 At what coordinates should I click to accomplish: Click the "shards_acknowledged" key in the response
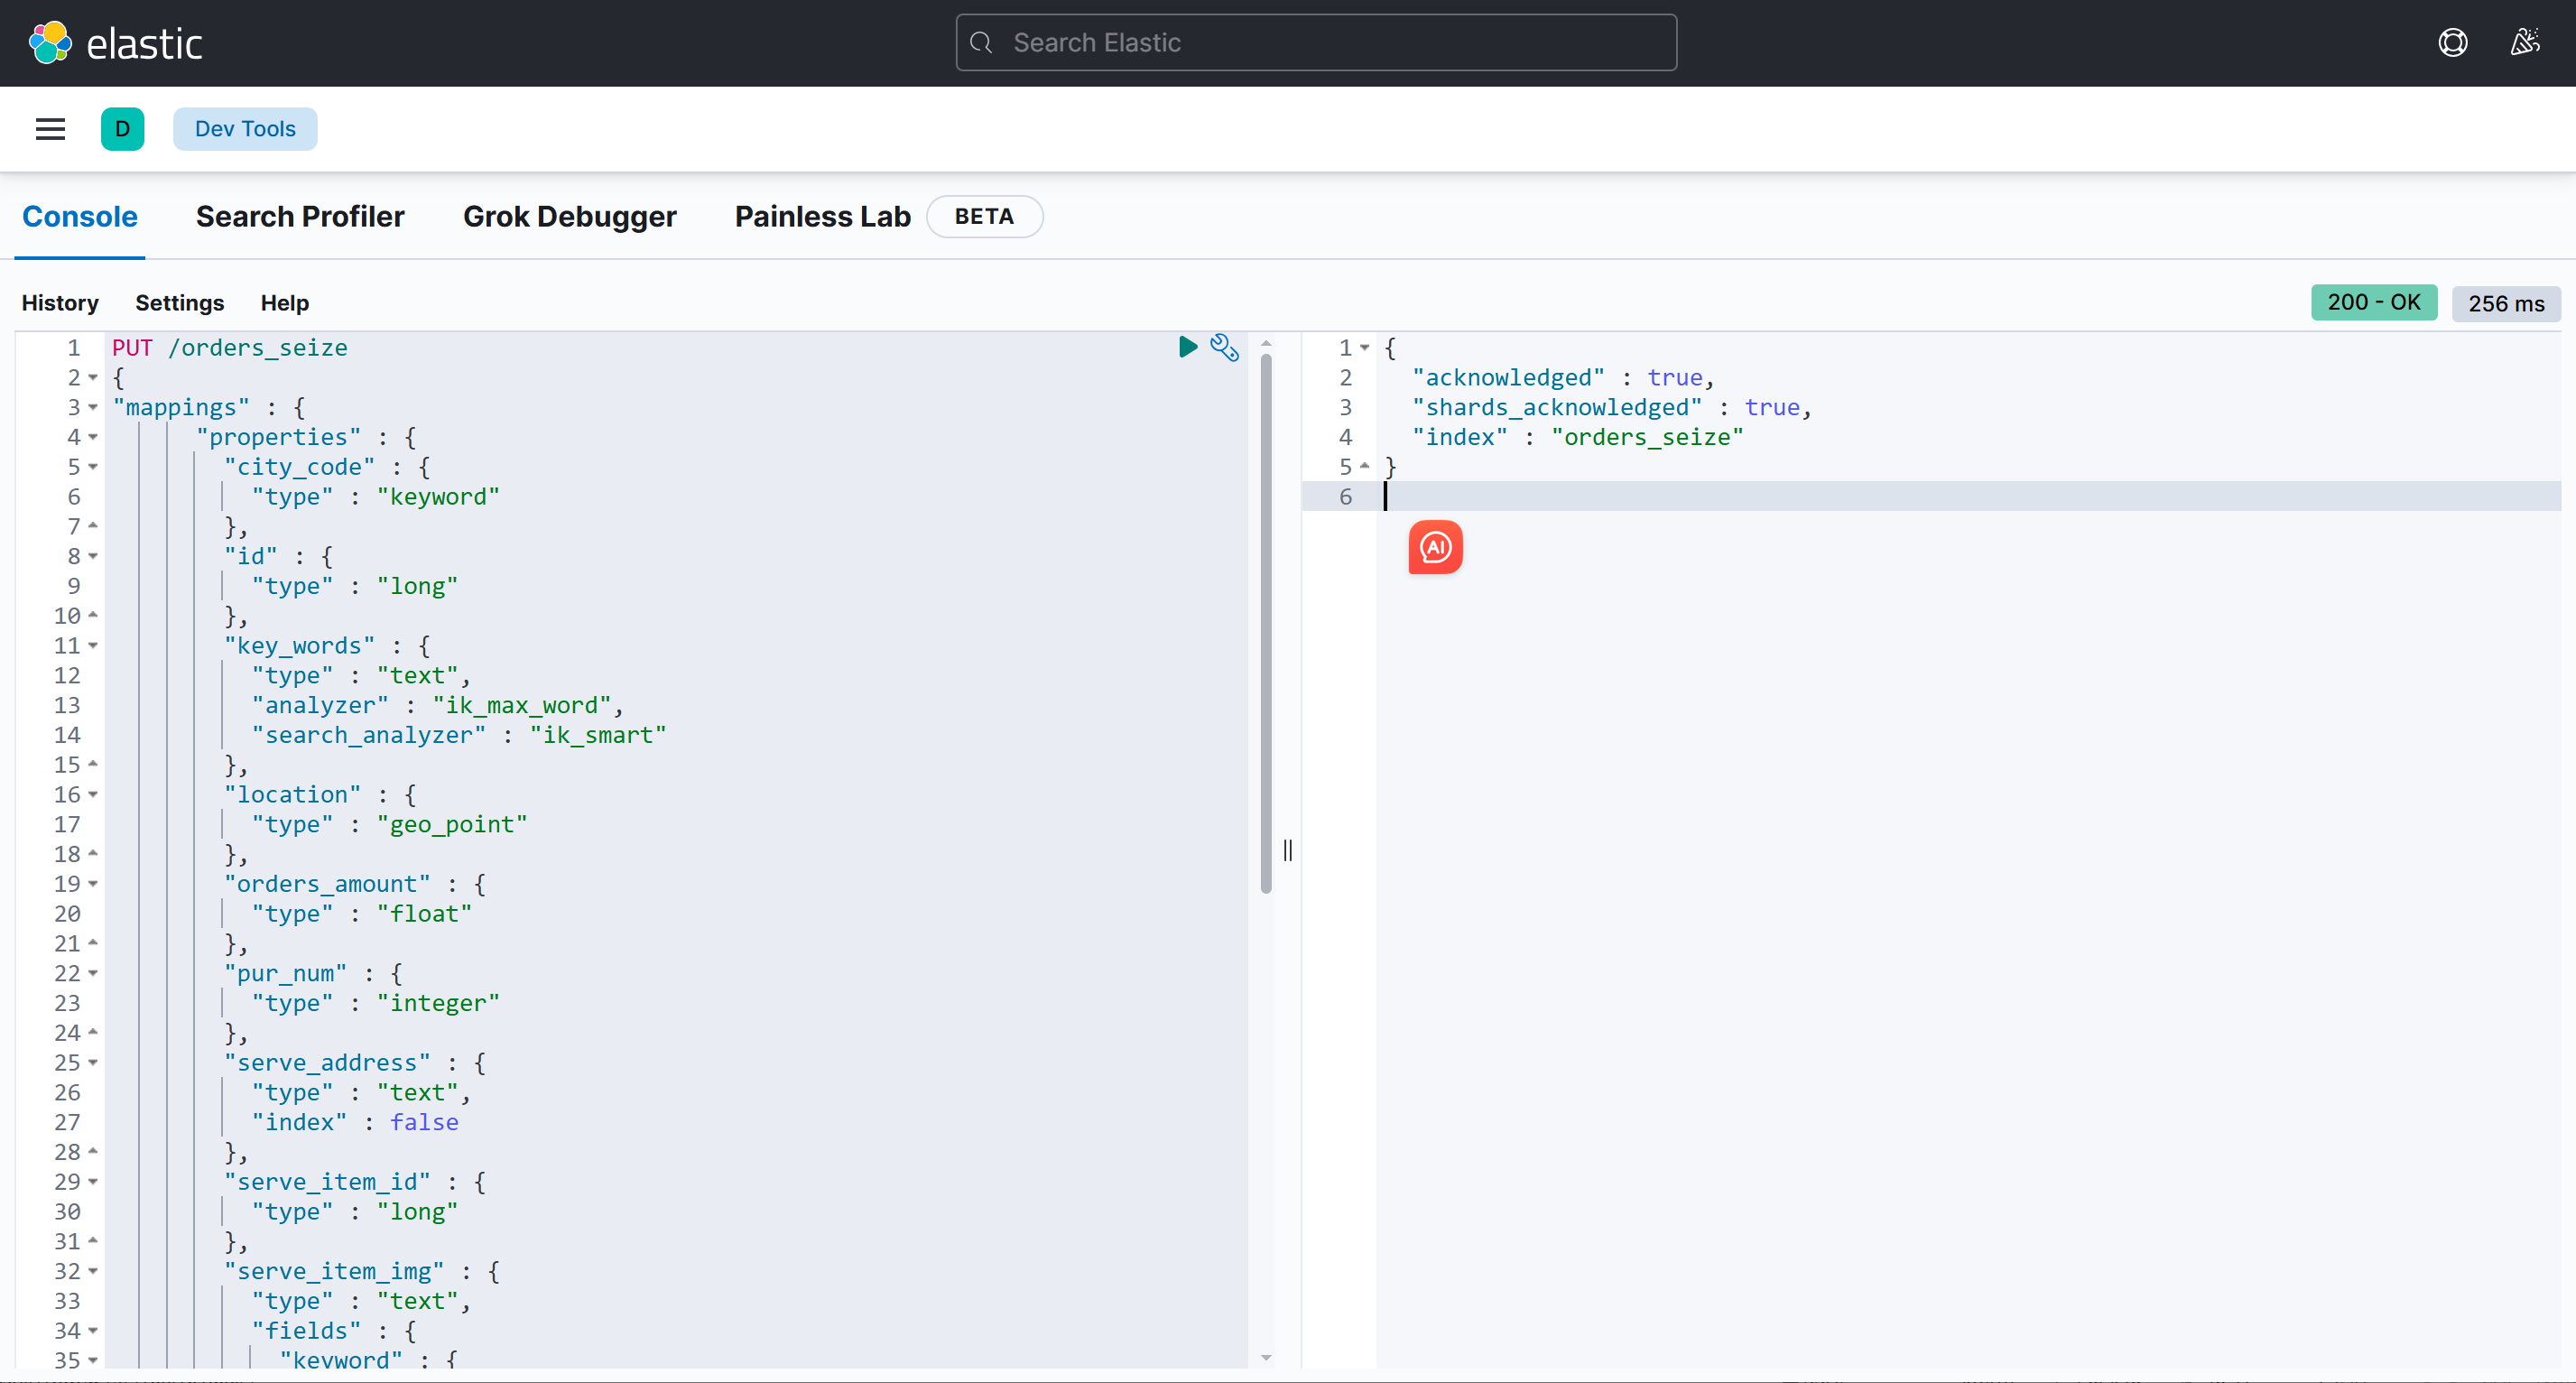click(1557, 408)
